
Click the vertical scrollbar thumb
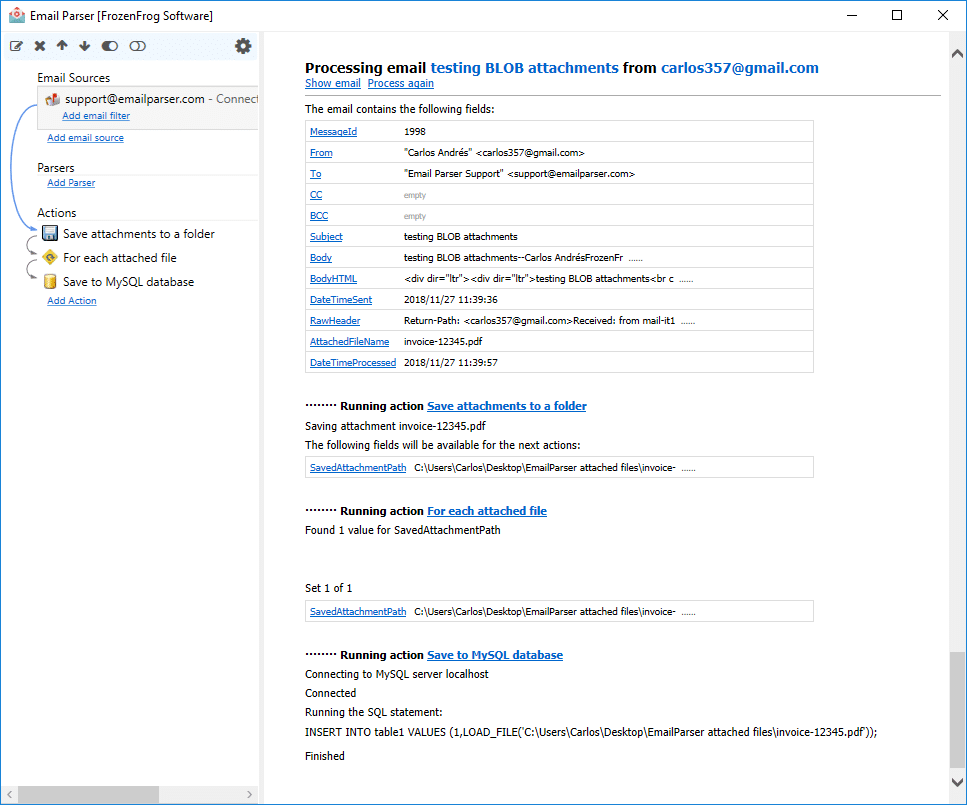click(x=958, y=709)
